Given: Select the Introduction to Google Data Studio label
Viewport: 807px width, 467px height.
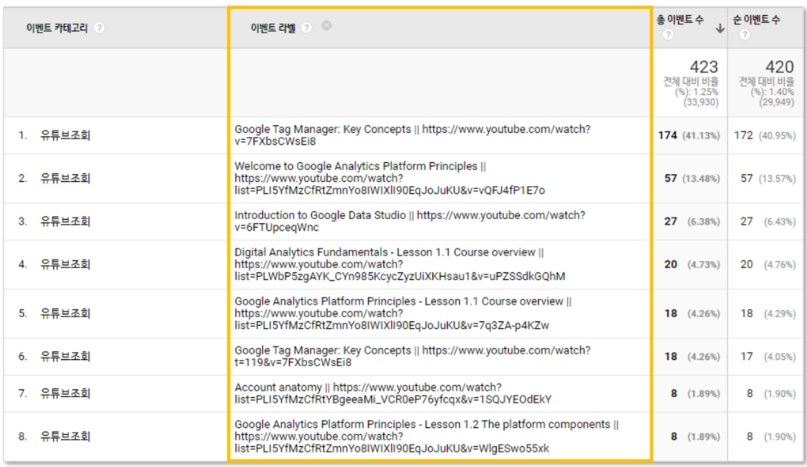Looking at the screenshot, I should click(x=410, y=221).
